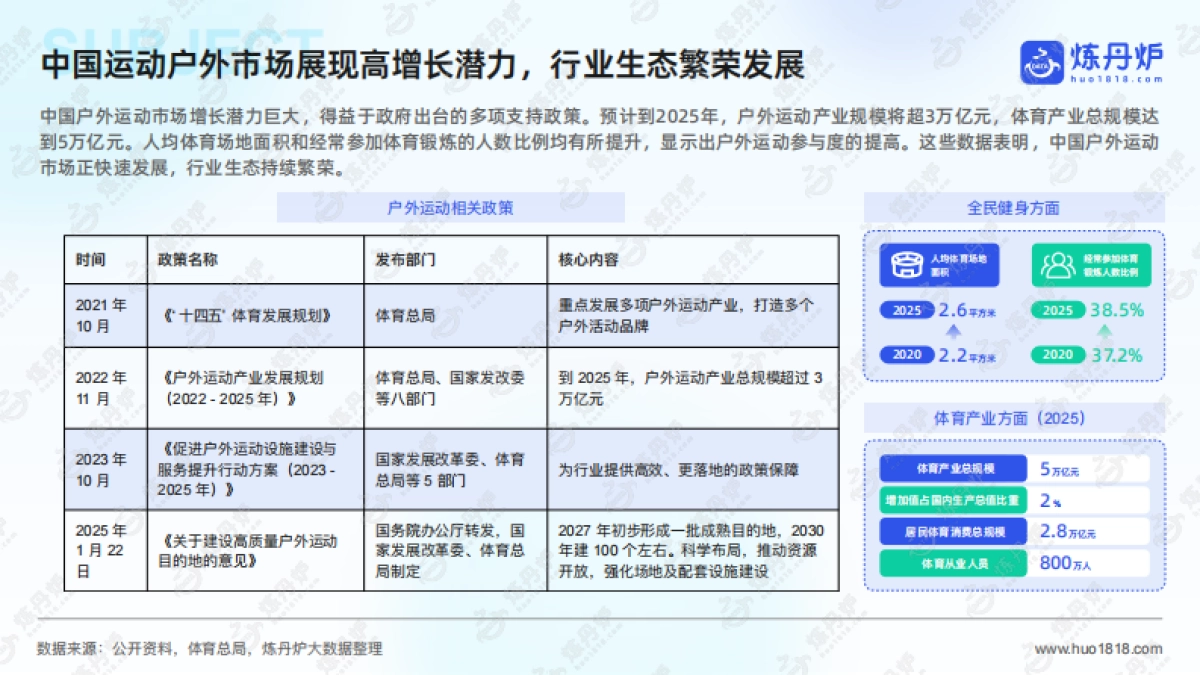Screen dimensions: 1200x675
Task: Toggle the blue 2025 pill under the stadium icon
Action: (904, 310)
